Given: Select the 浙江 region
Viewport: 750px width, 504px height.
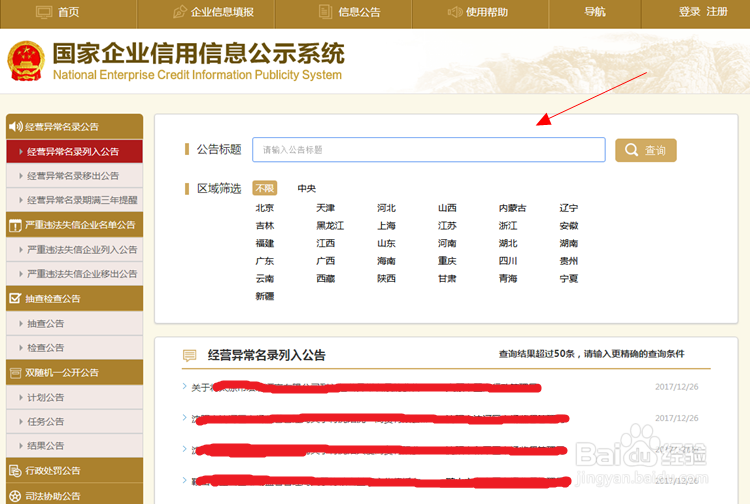Looking at the screenshot, I should point(508,226).
